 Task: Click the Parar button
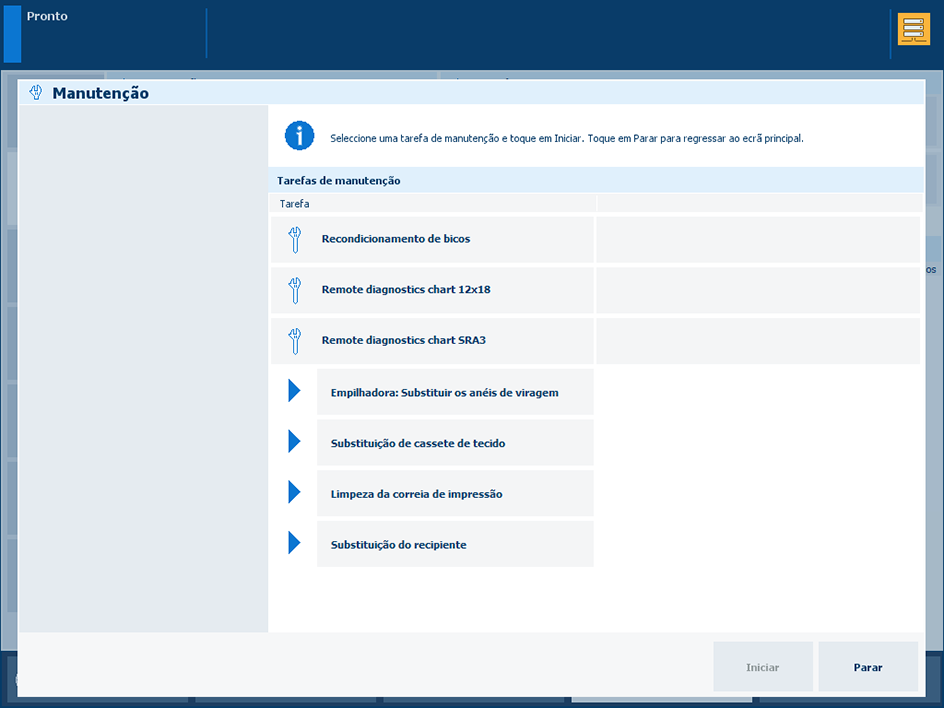(x=868, y=666)
